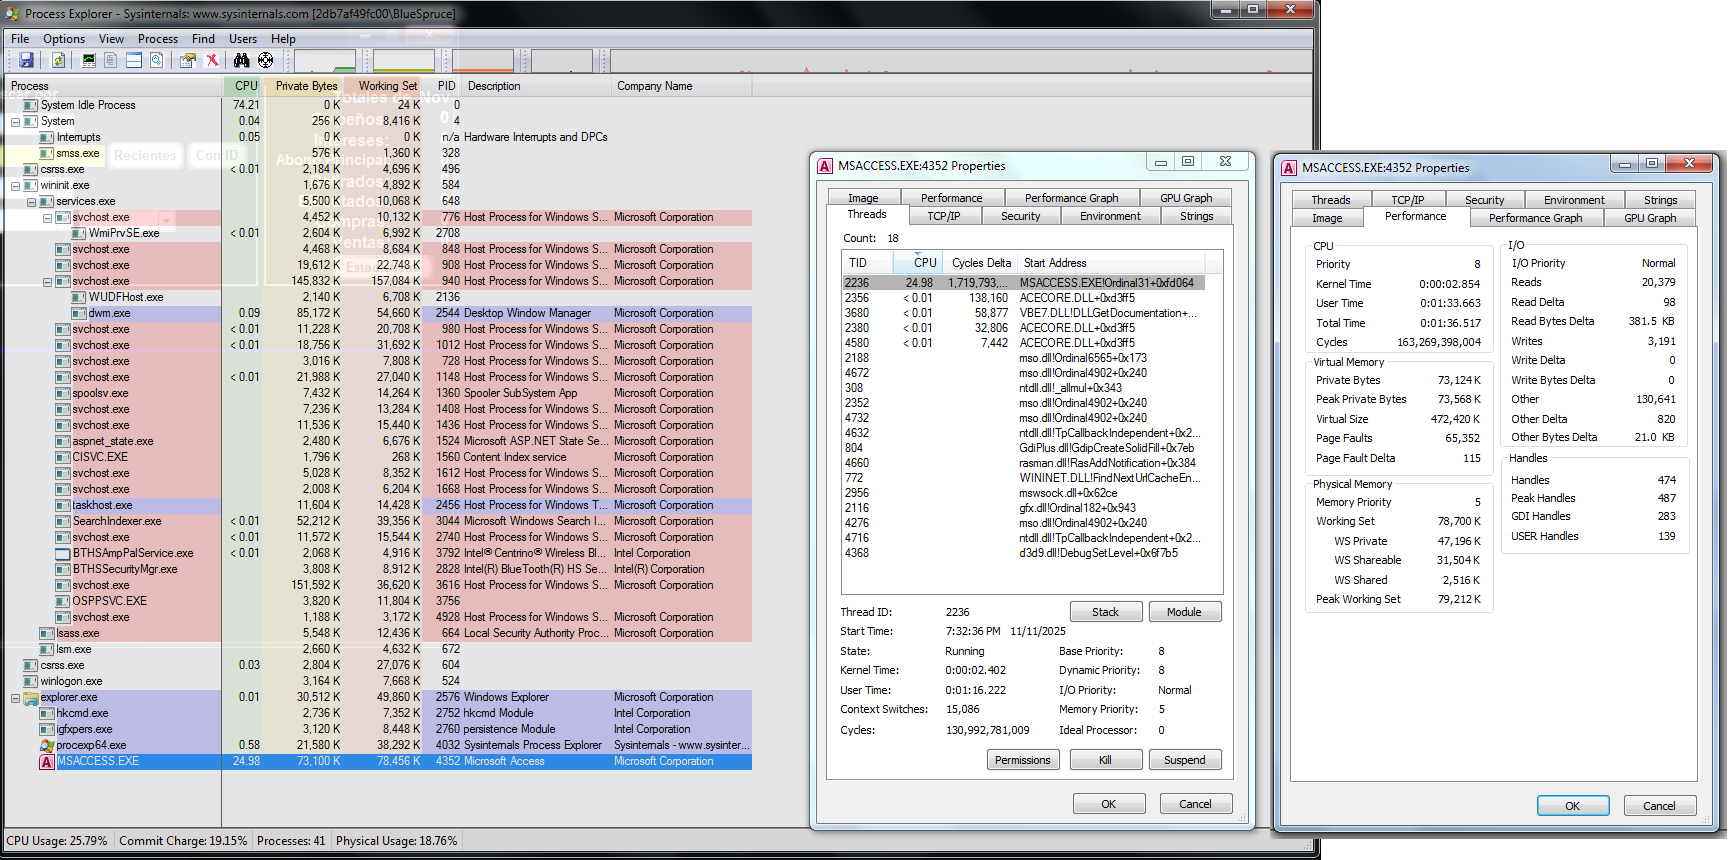Click the Show Process Tree toolbar icon

111,61
